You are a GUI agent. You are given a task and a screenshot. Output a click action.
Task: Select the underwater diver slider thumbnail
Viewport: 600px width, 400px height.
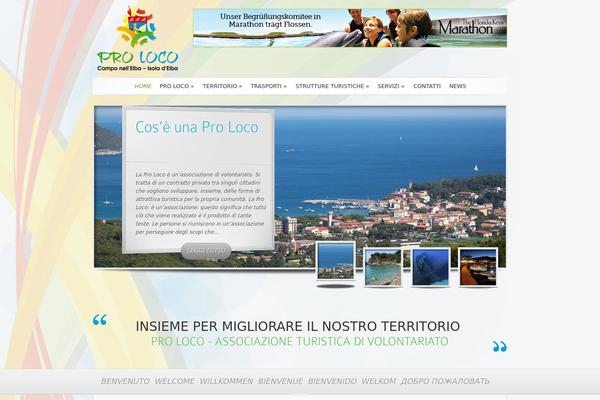click(430, 267)
